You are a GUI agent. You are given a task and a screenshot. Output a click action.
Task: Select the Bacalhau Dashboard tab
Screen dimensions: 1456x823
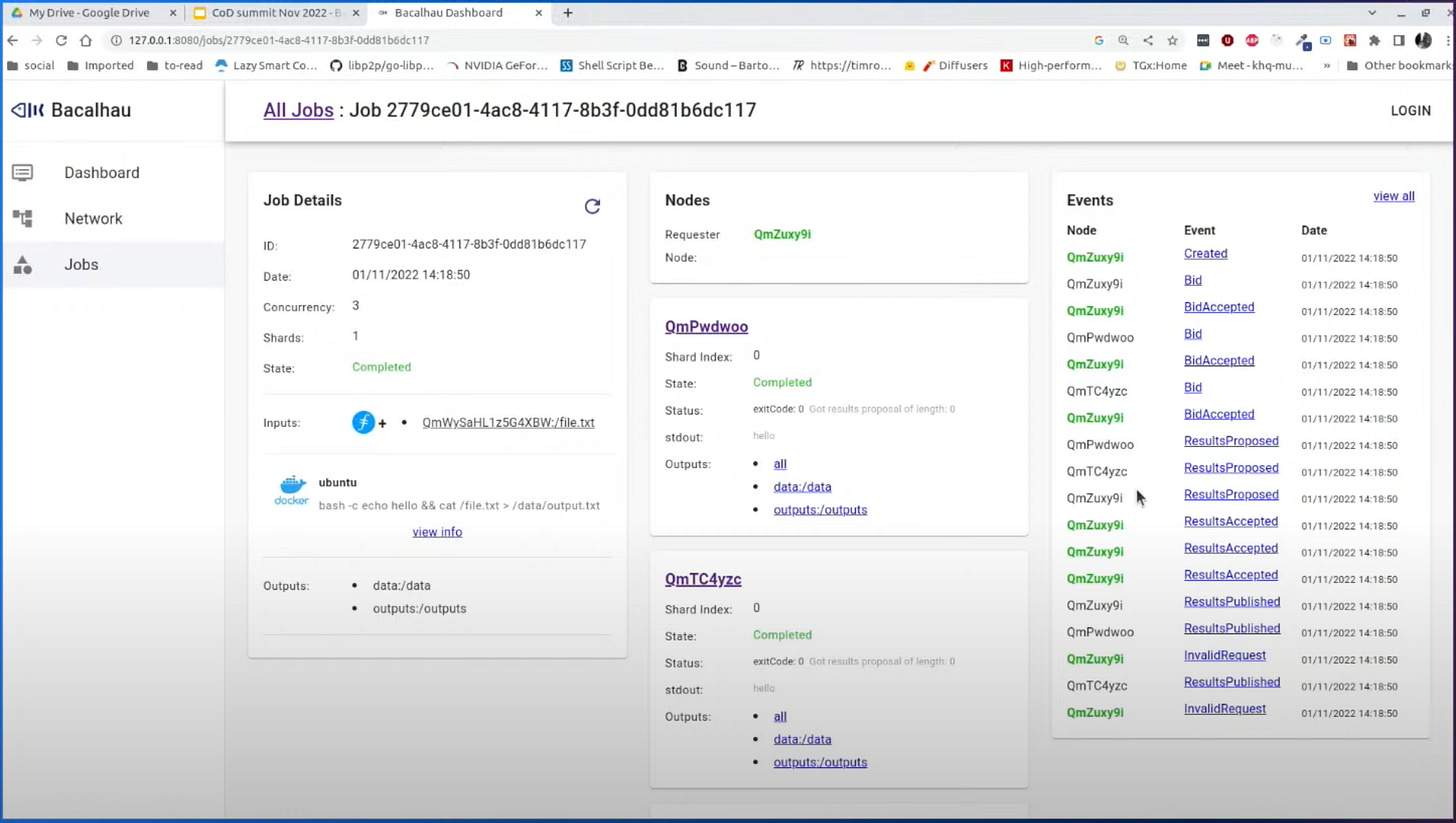[460, 13]
